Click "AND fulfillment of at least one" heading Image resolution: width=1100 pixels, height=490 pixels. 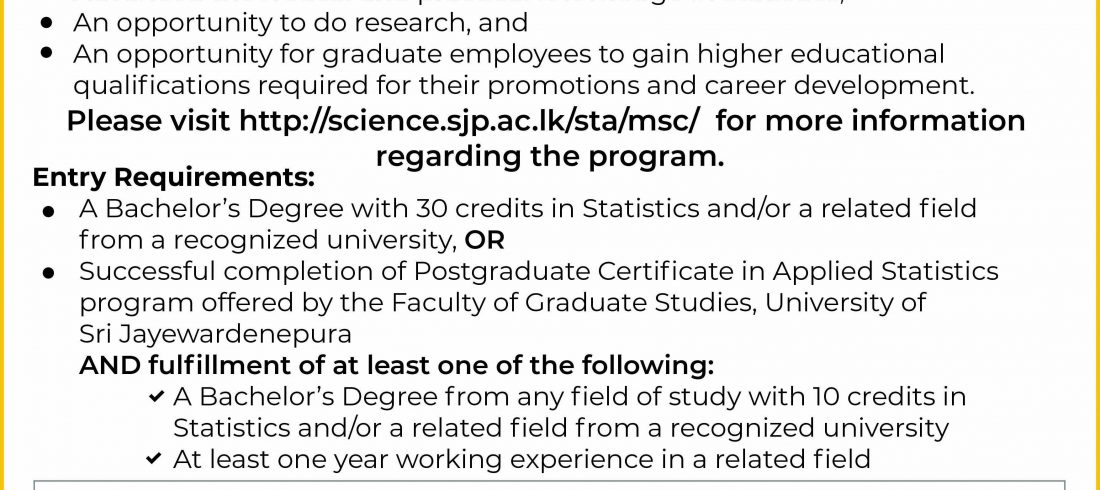click(396, 365)
